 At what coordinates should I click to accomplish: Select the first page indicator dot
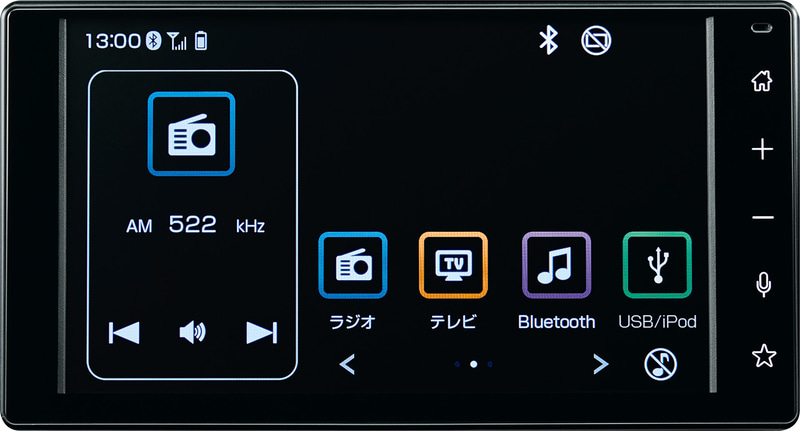457,364
